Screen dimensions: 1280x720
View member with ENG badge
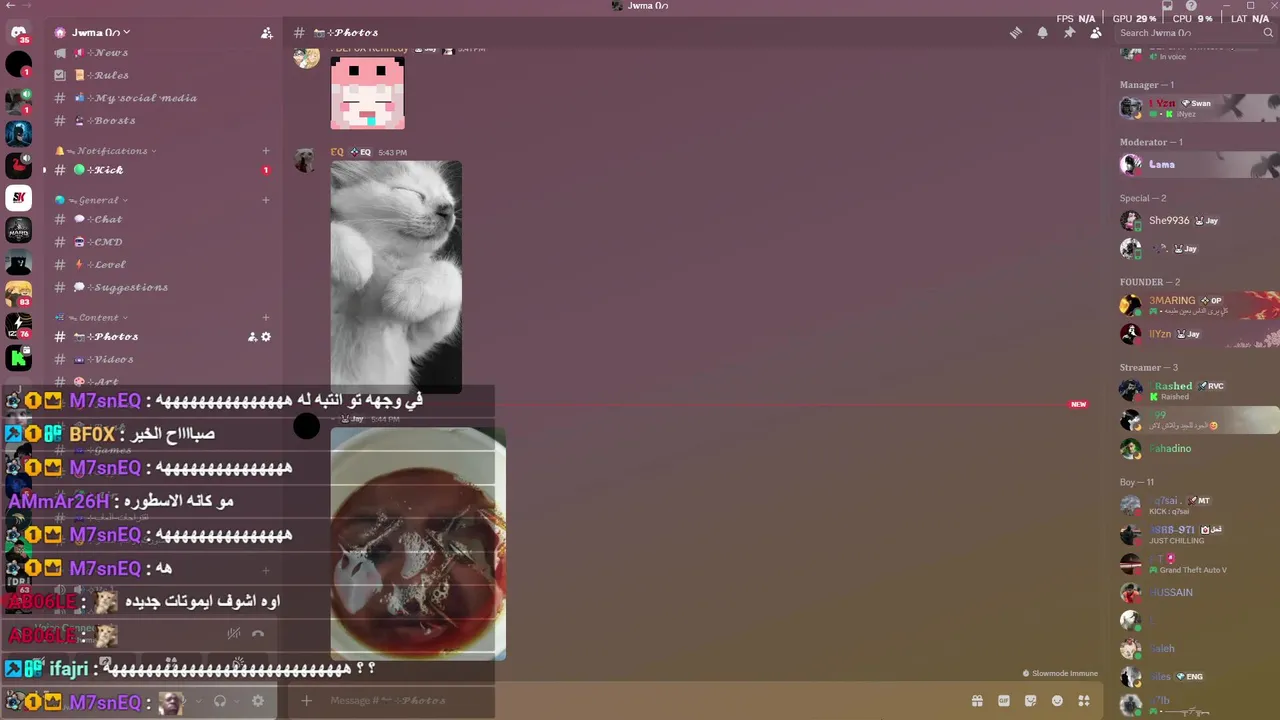pyautogui.click(x=1198, y=677)
